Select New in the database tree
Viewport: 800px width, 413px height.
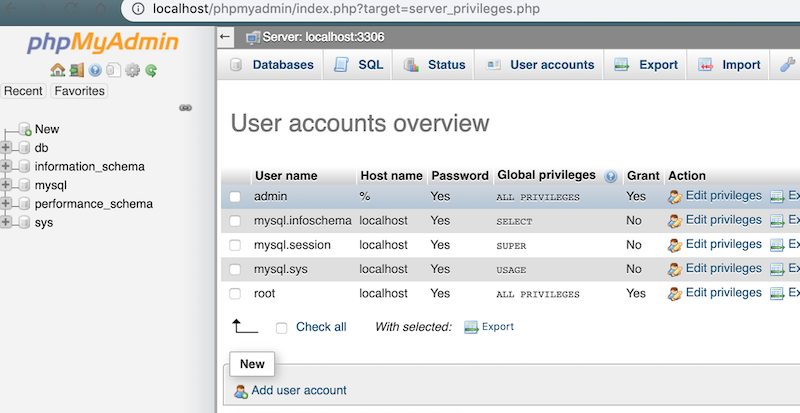click(47, 129)
